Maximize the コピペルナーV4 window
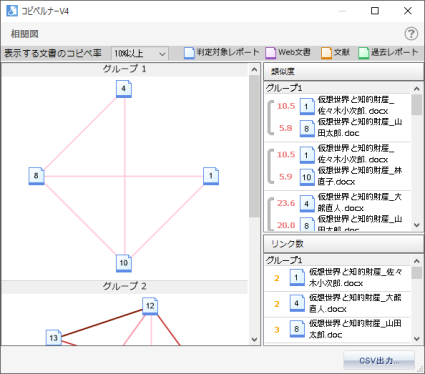The width and height of the screenshot is (425, 374). (375, 11)
